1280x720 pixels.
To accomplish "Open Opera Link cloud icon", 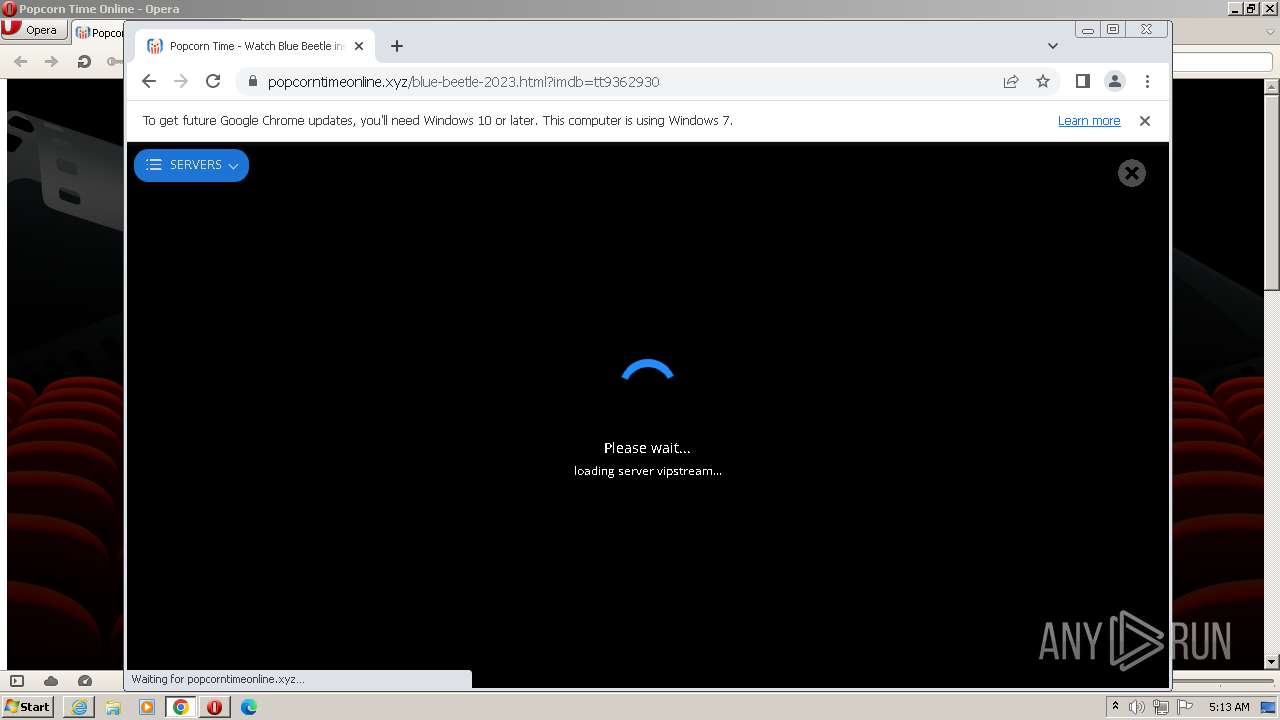I will click(51, 681).
